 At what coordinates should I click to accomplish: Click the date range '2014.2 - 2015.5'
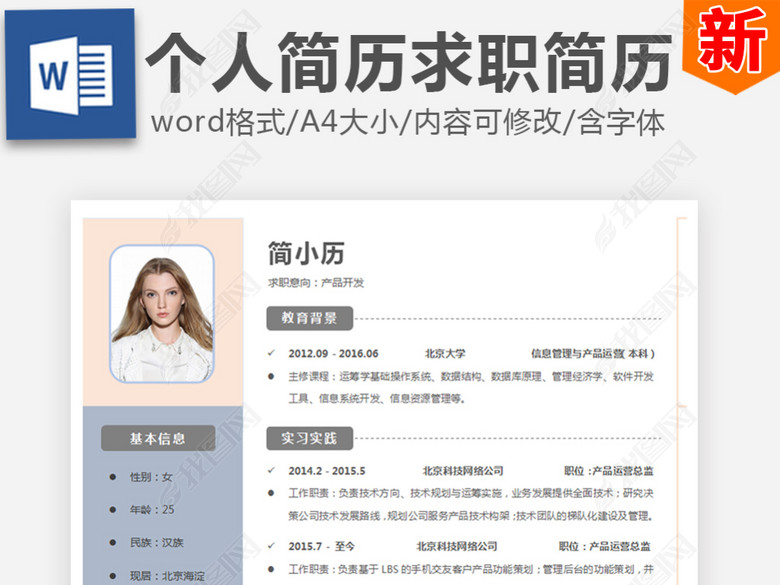(x=327, y=471)
